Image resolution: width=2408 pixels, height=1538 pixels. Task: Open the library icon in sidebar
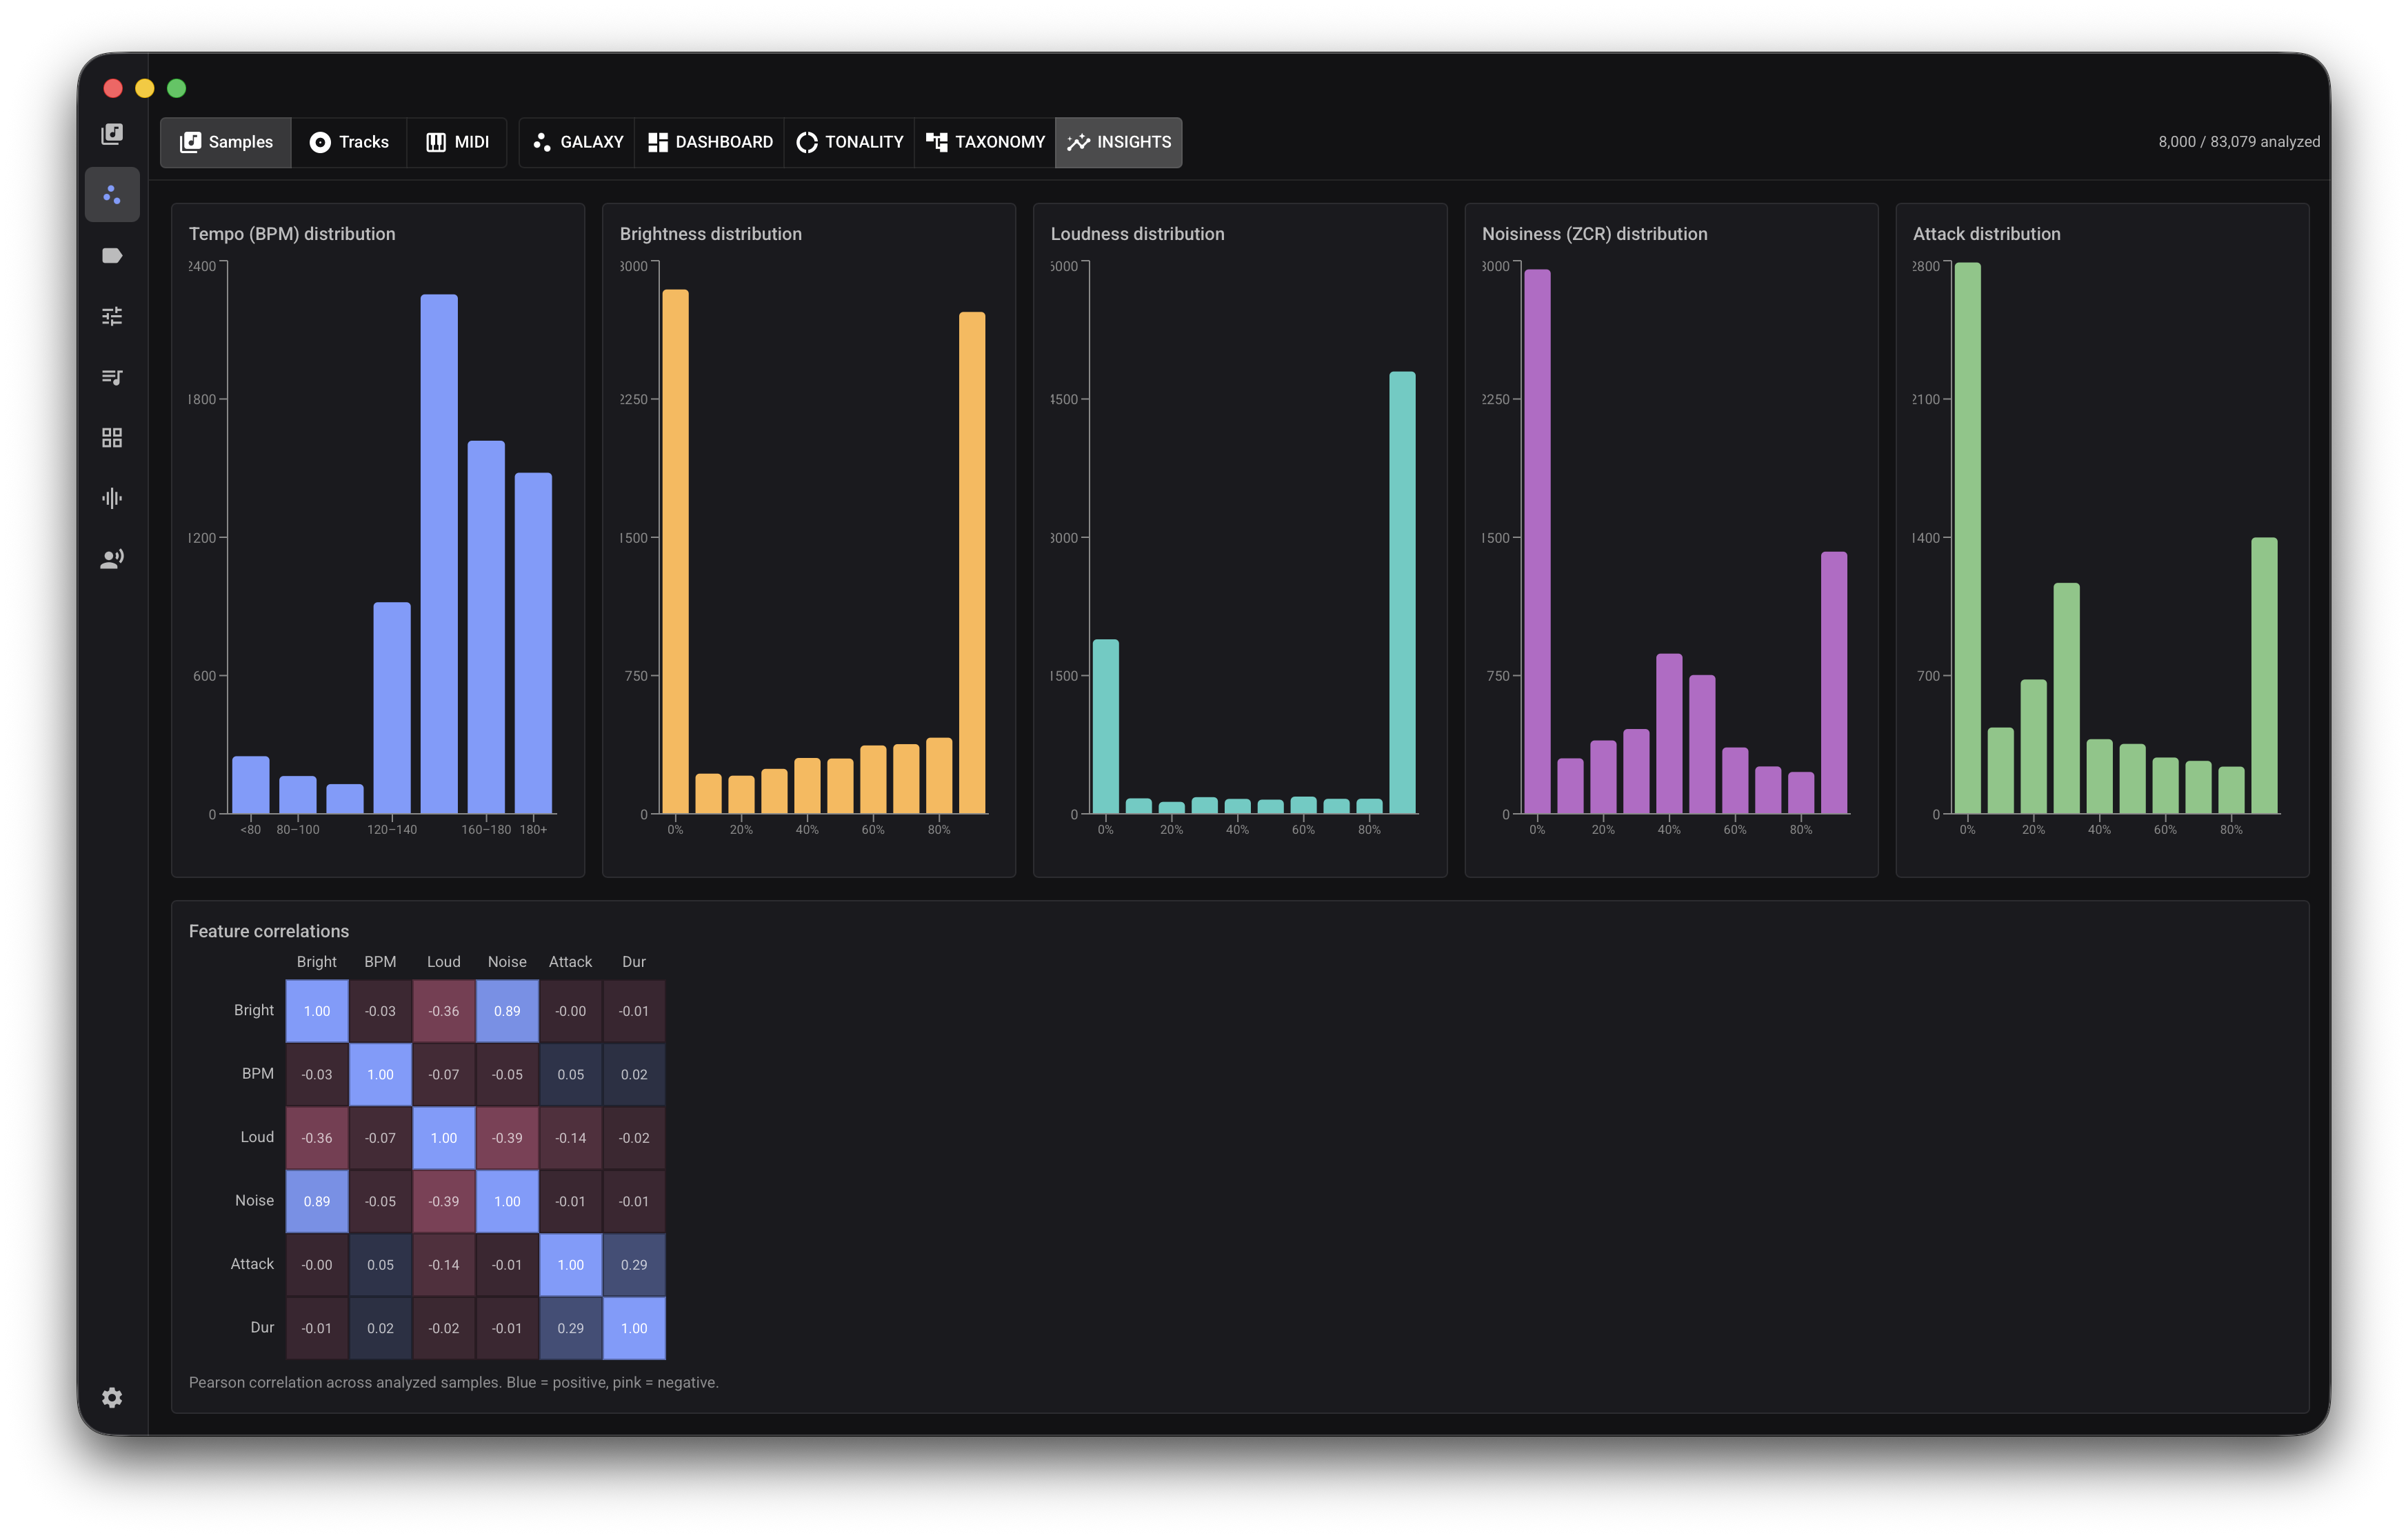112,134
